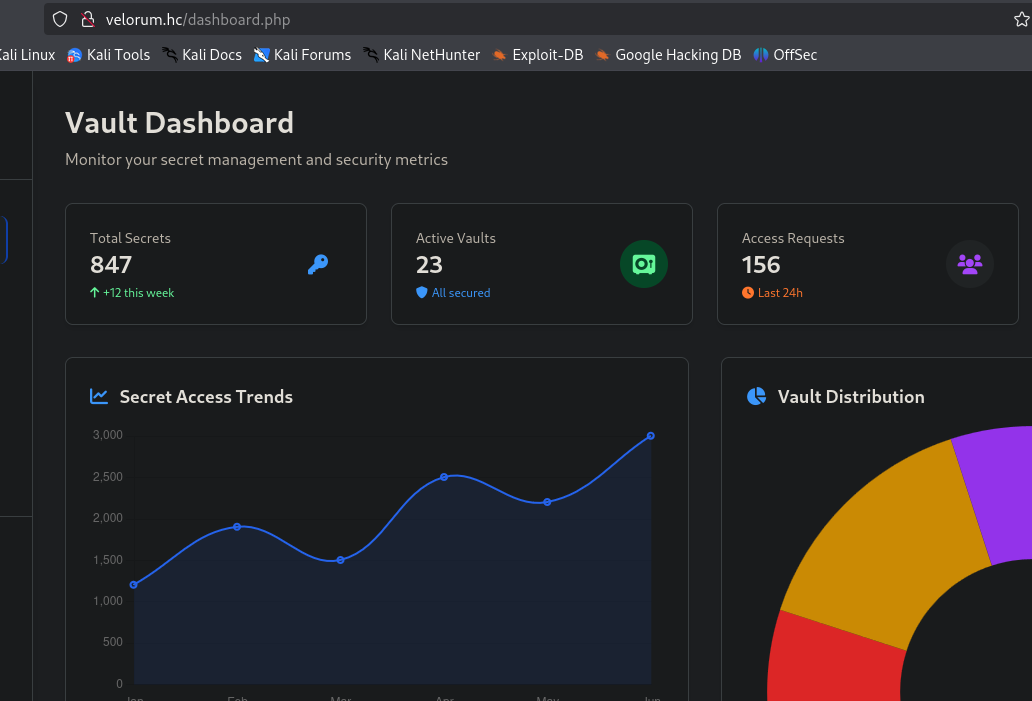Viewport: 1032px width, 701px height.
Task: Click the orange clock icon by Last 24h
Action: [748, 292]
